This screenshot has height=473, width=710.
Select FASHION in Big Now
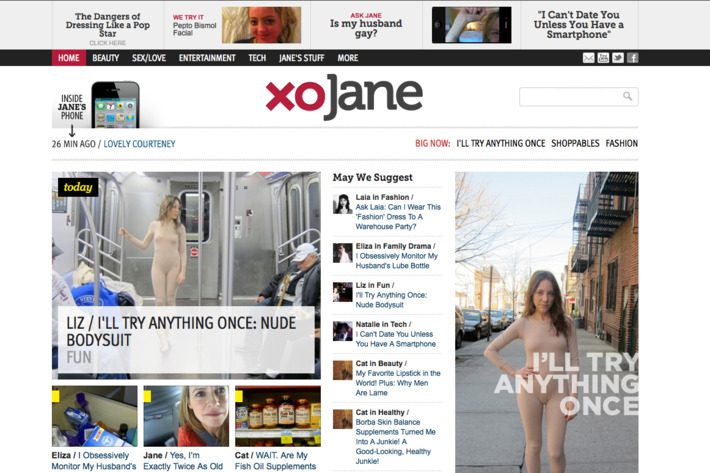coord(622,143)
